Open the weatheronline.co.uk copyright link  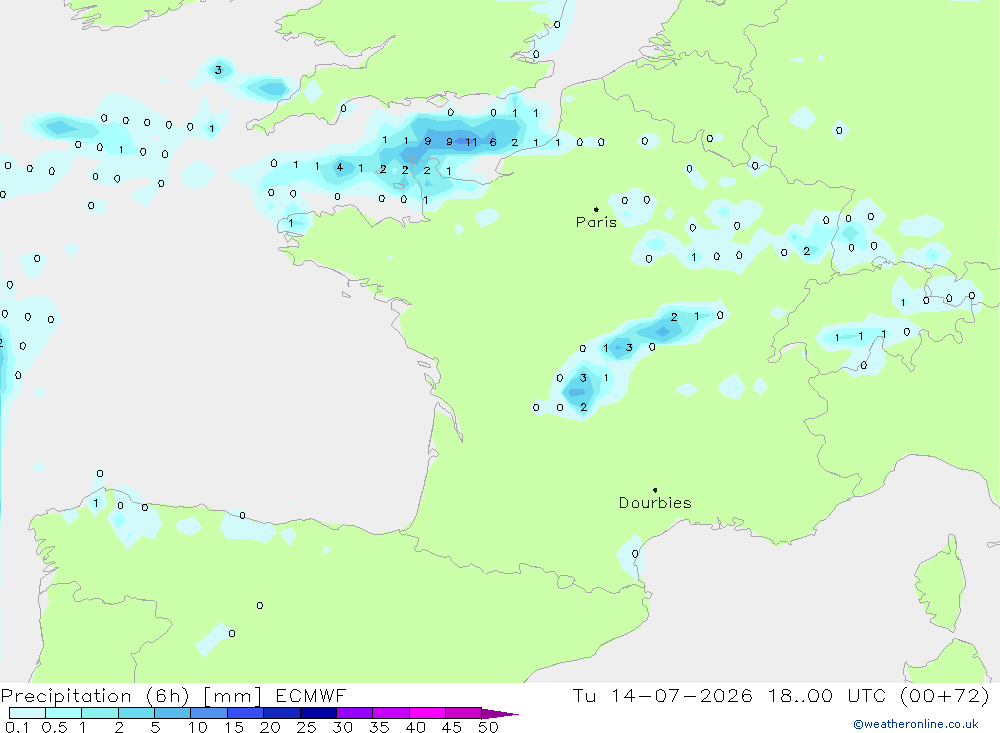pyautogui.click(x=915, y=724)
